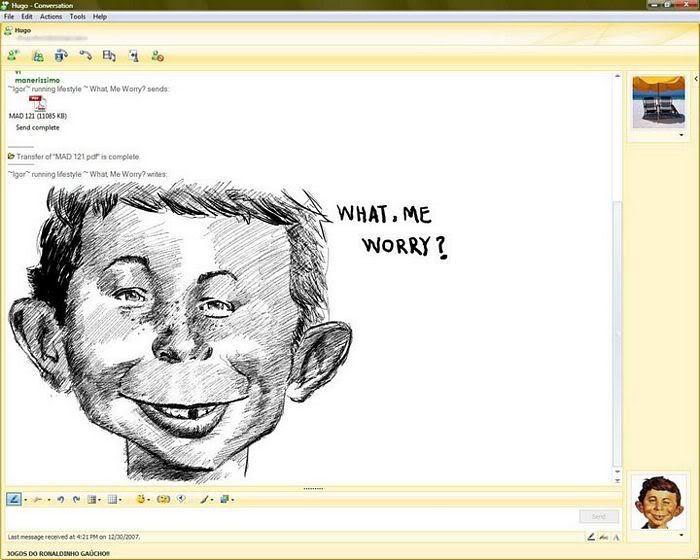Switch to handwriting mode icon near Send
This screenshot has height=560, width=700.
pyautogui.click(x=591, y=537)
